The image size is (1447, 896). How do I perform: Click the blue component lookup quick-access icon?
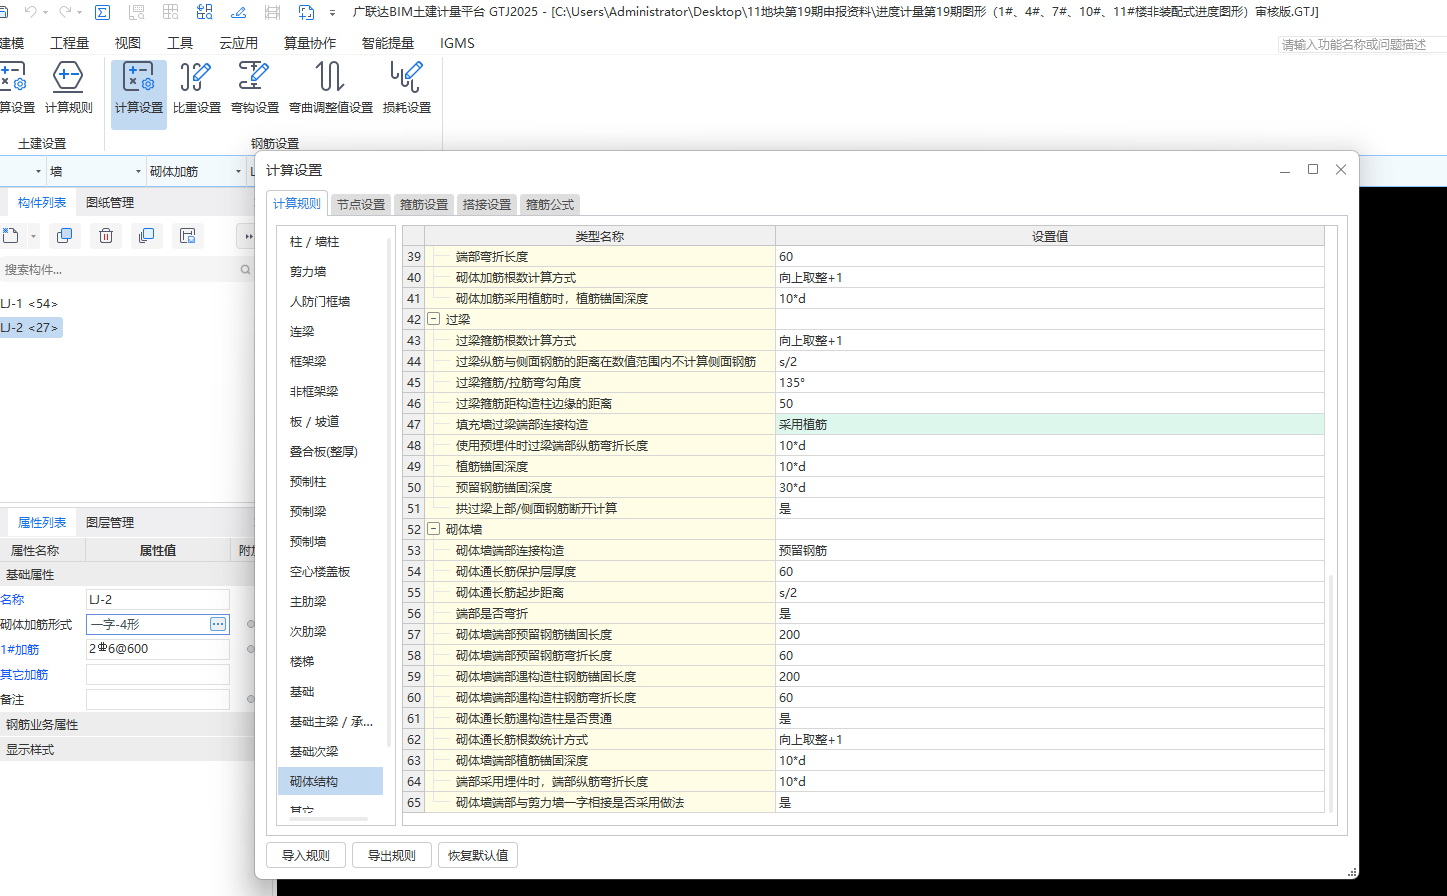coord(205,12)
